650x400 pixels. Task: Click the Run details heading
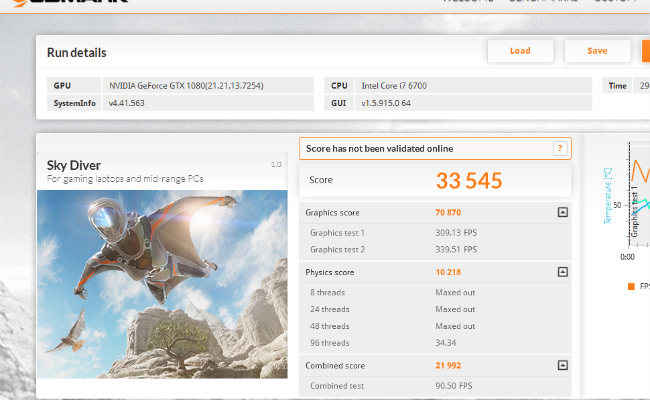(x=76, y=53)
